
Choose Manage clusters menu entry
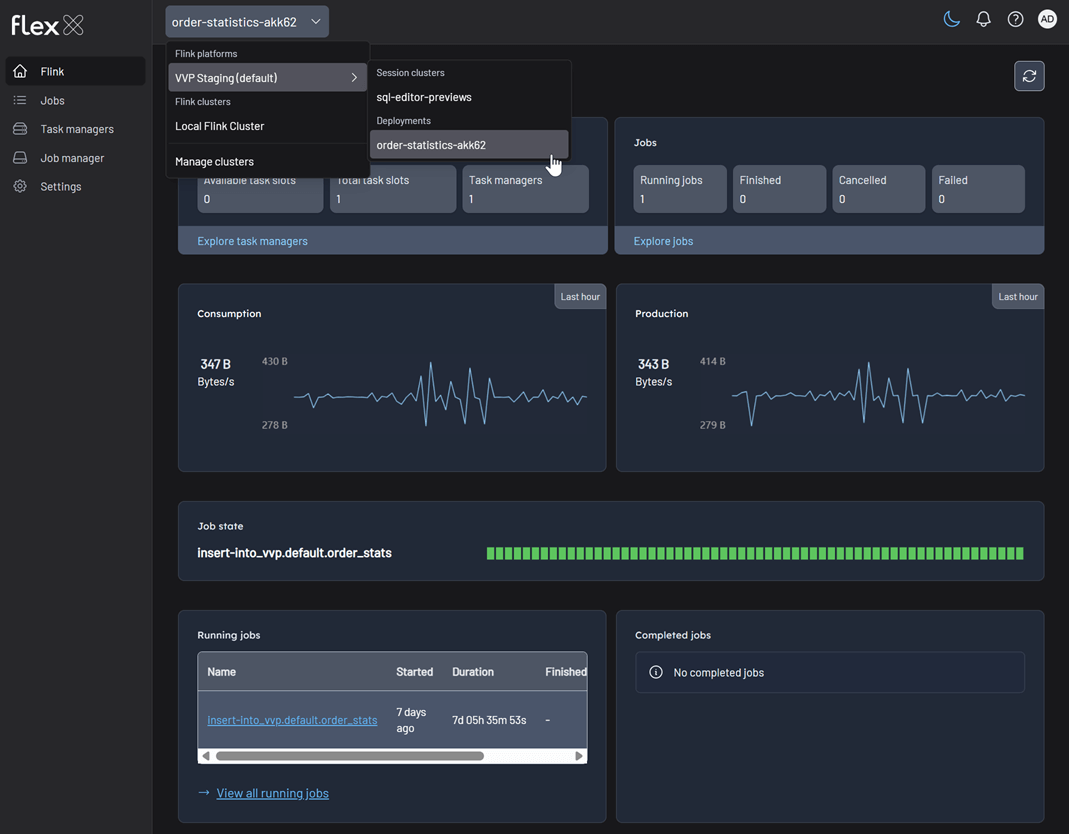tap(214, 162)
